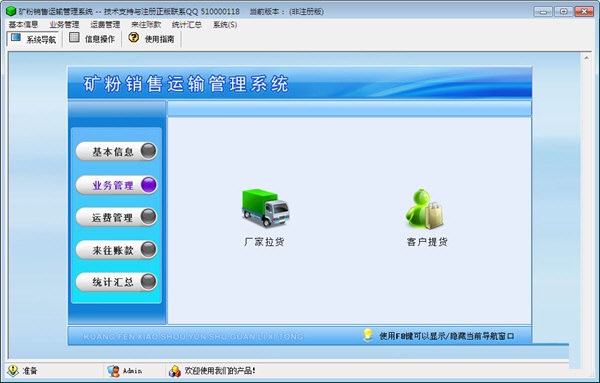This screenshot has height=383, width=600.
Task: Select 统计汇总 in the navigation sidebar
Action: pyautogui.click(x=116, y=282)
